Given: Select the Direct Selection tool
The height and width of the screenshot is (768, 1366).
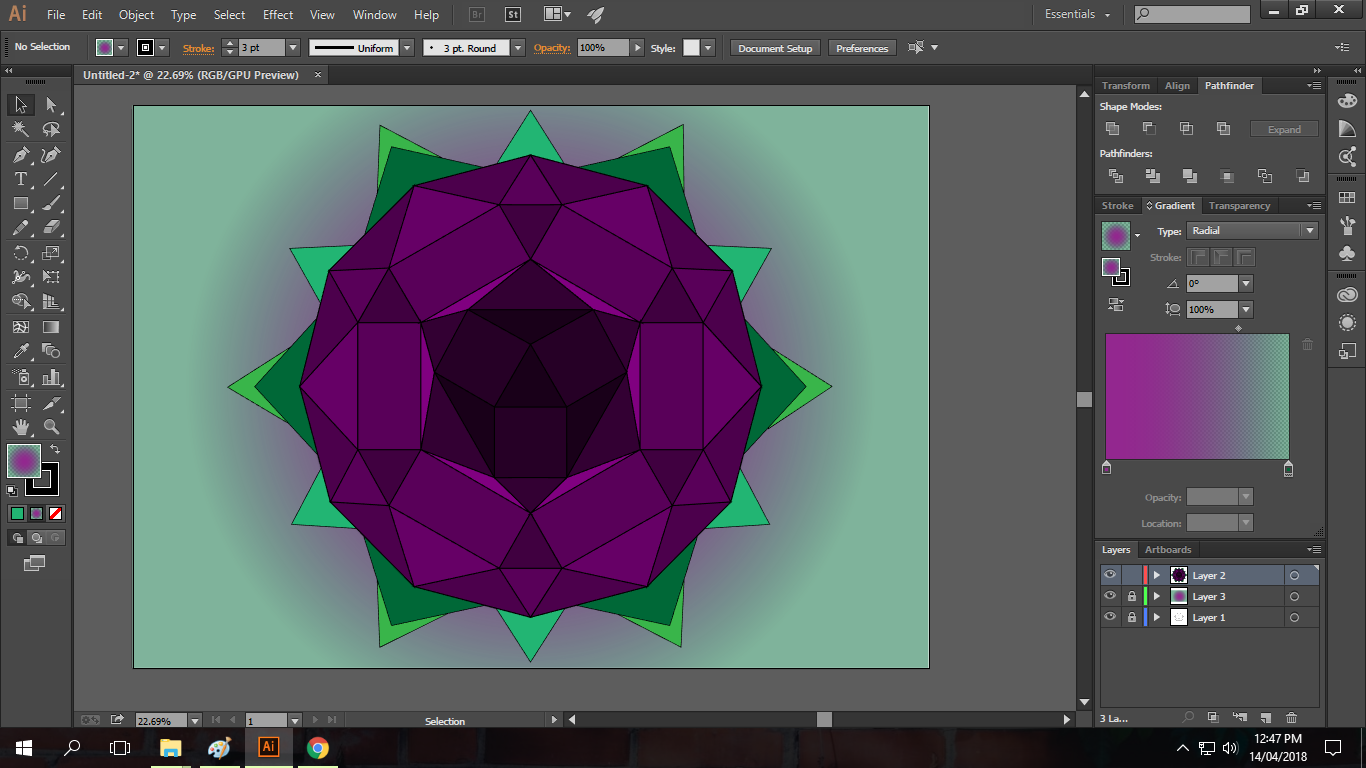Looking at the screenshot, I should click(51, 105).
